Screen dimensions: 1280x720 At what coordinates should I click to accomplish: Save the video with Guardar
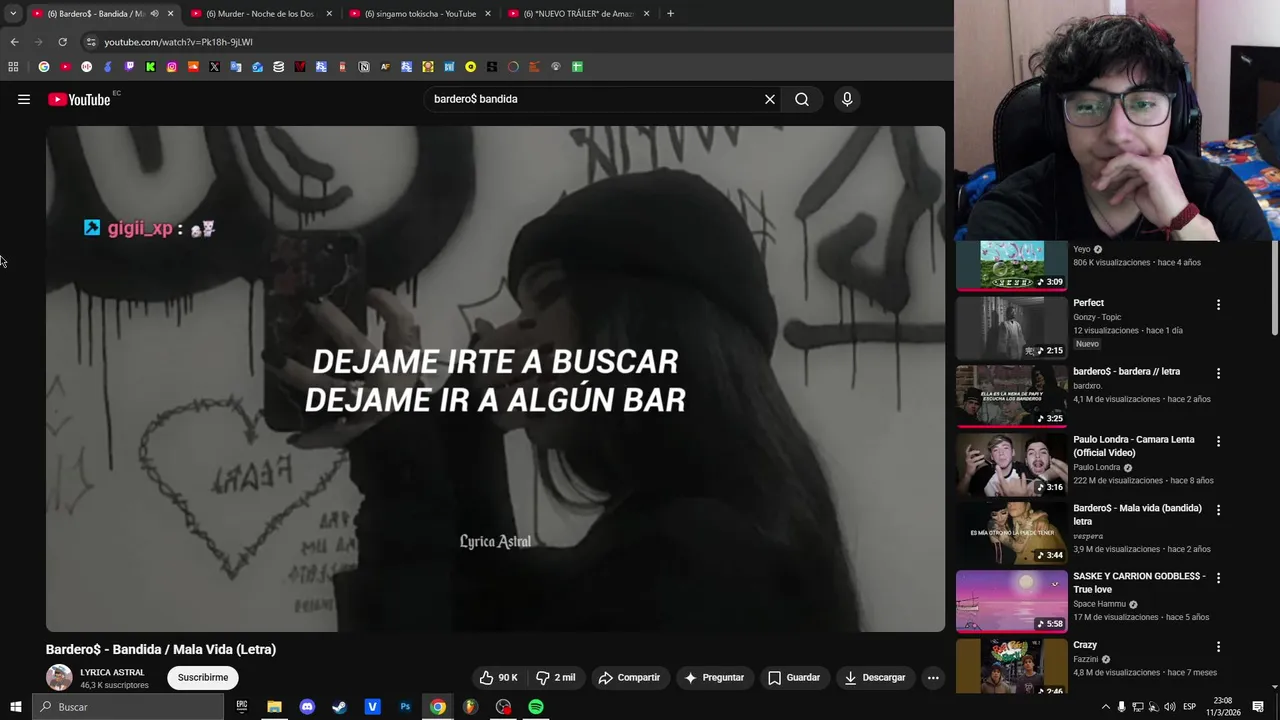tap(794, 678)
